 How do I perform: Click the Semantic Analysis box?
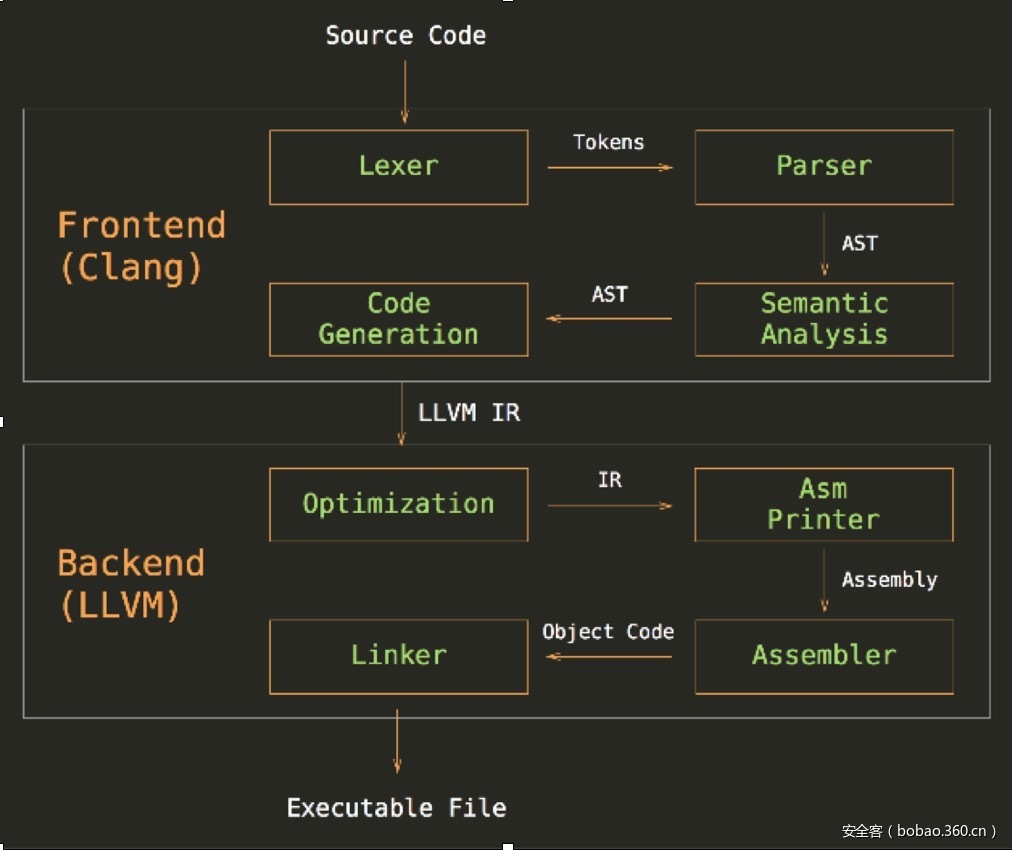pyautogui.click(x=823, y=319)
